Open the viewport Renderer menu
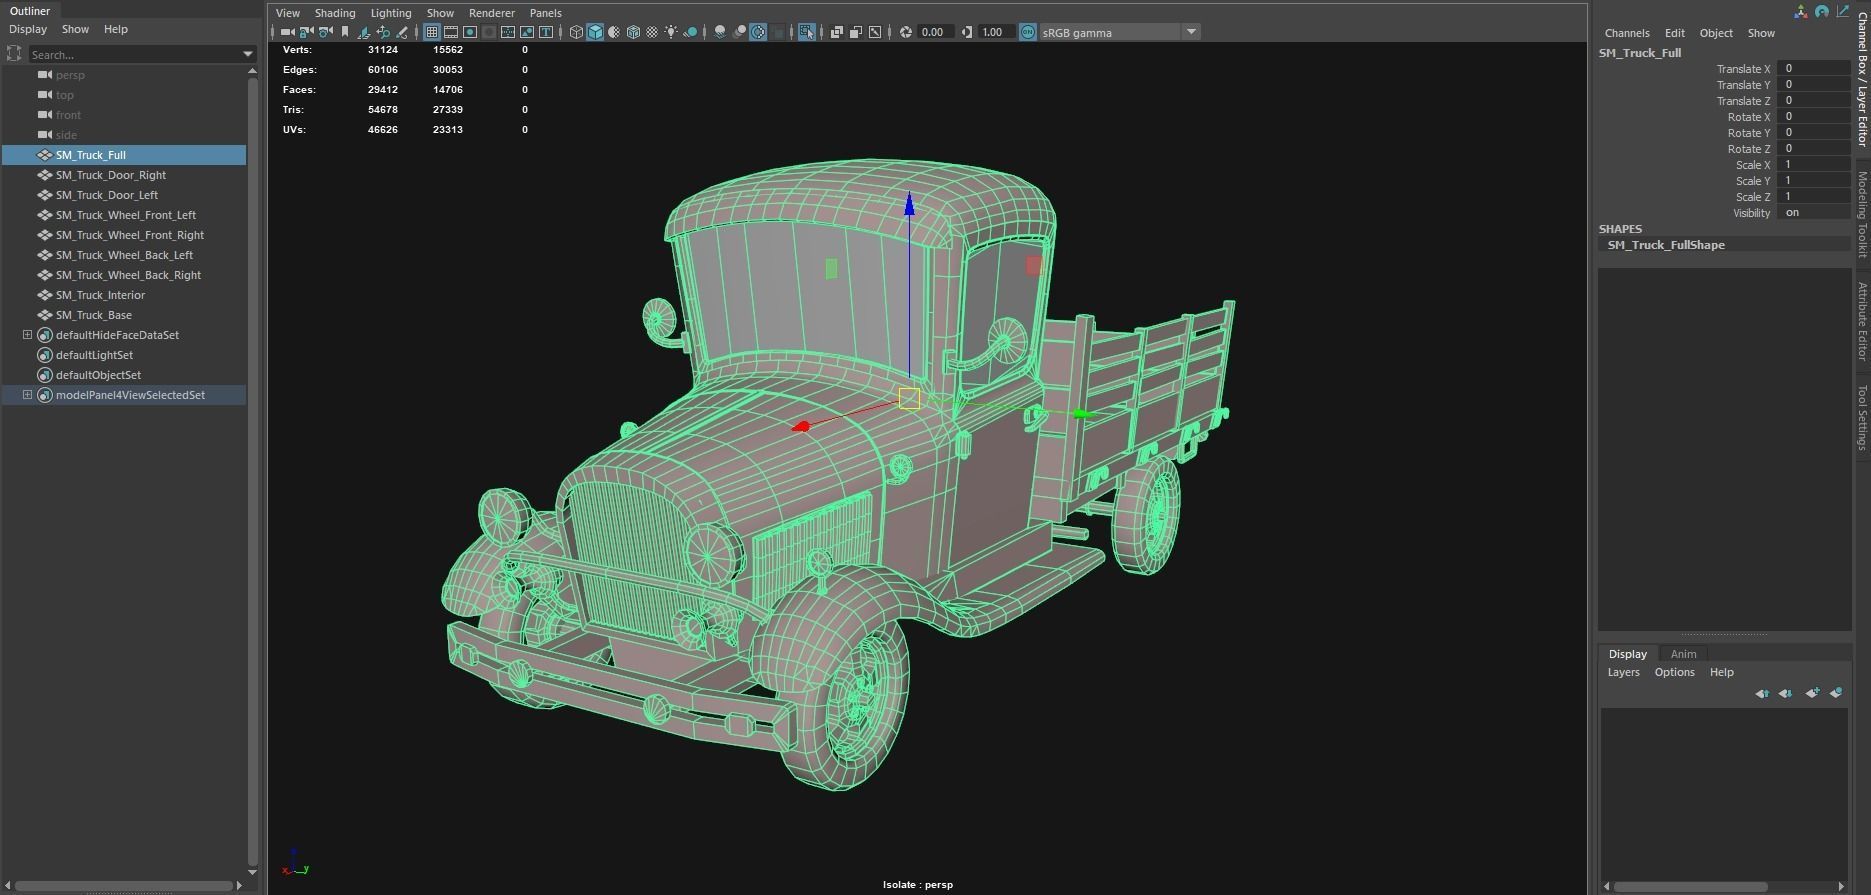The height and width of the screenshot is (895, 1871). (492, 13)
